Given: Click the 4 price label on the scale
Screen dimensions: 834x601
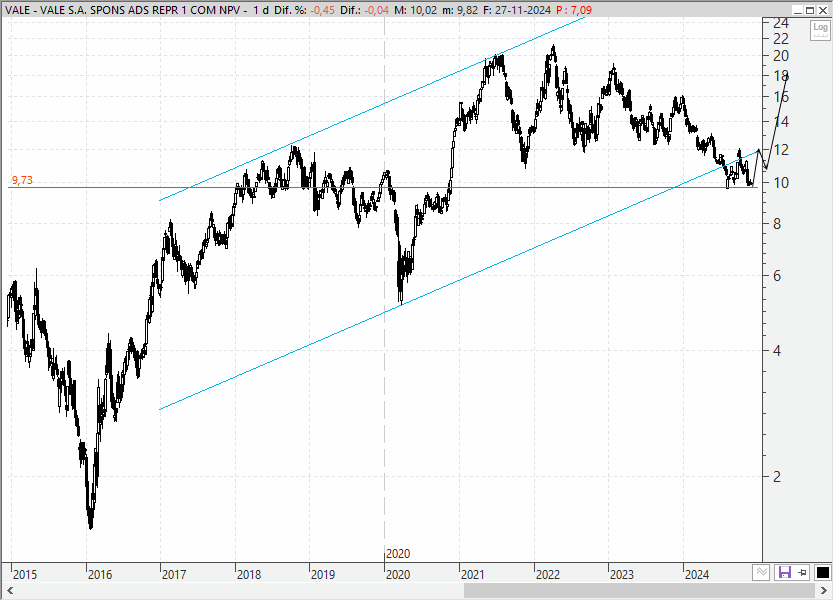Looking at the screenshot, I should point(777,350).
